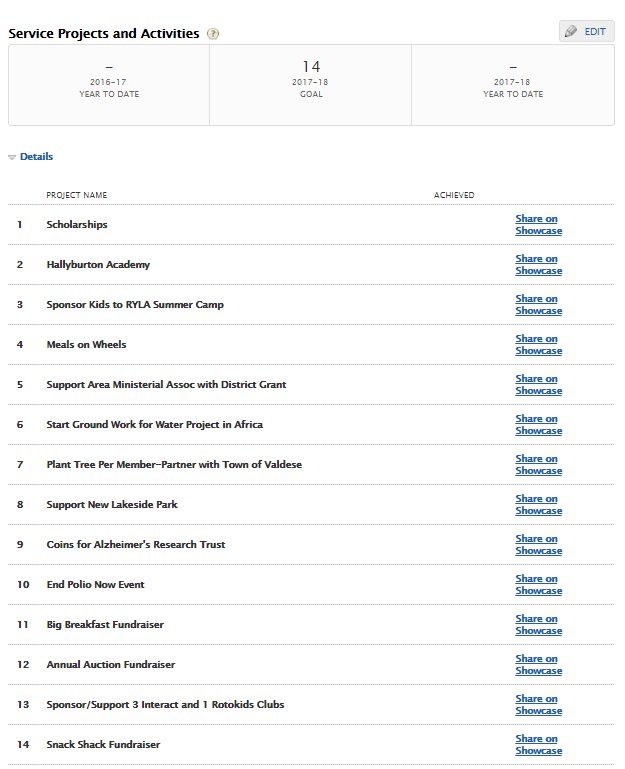625x769 pixels.
Task: Share Big Breakfast Fundraiser on Showcase
Action: tap(538, 624)
